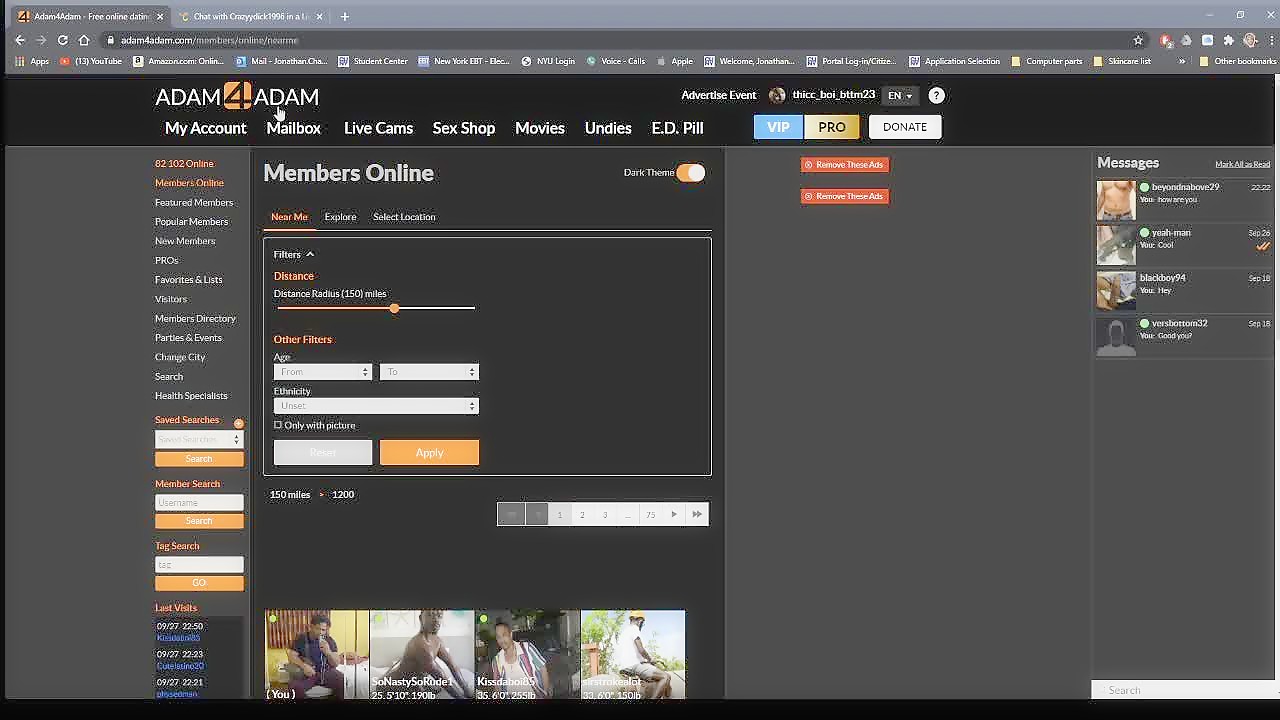Switch to the Explore tab
The image size is (1280, 720).
(340, 217)
